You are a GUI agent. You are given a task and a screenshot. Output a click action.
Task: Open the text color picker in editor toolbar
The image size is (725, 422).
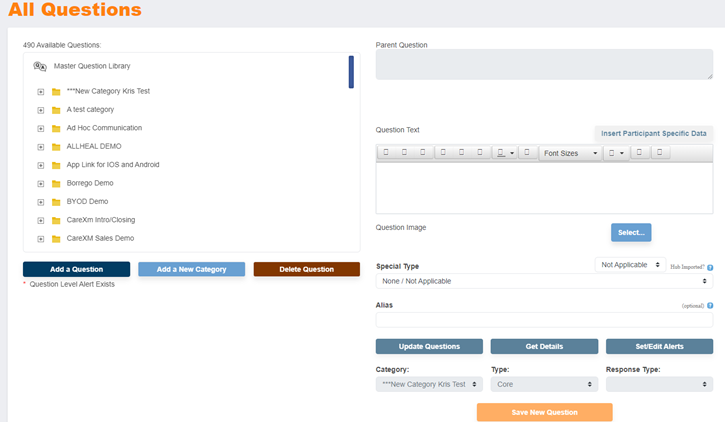tap(512, 153)
